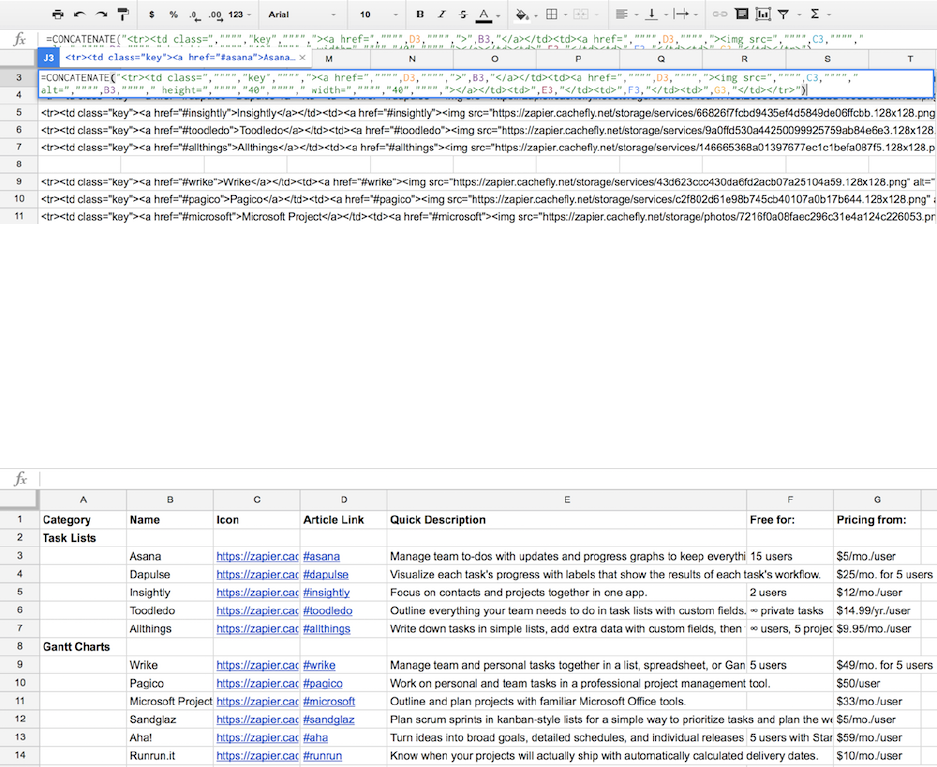Click into the J3 CONCATENATE cell editor
The image size is (937, 767).
(485, 84)
